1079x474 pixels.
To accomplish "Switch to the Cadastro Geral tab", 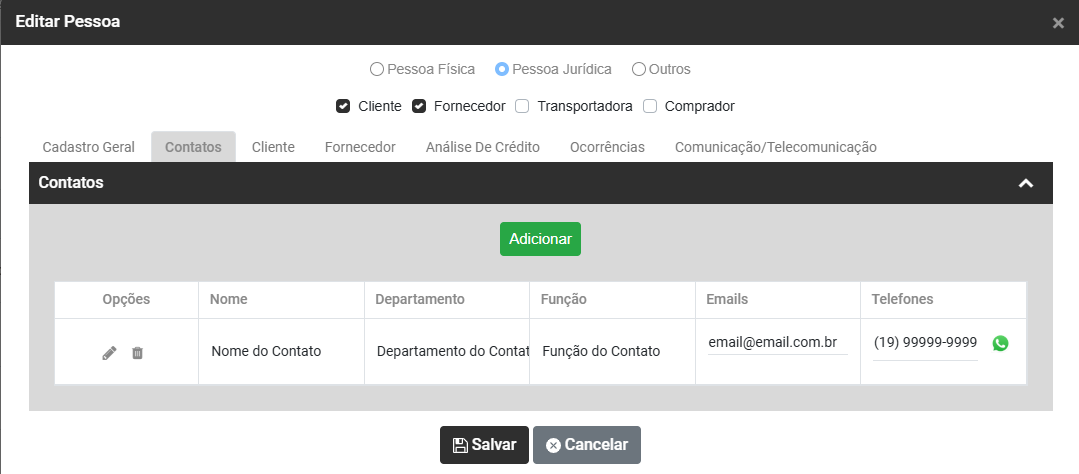I will pyautogui.click(x=88, y=147).
